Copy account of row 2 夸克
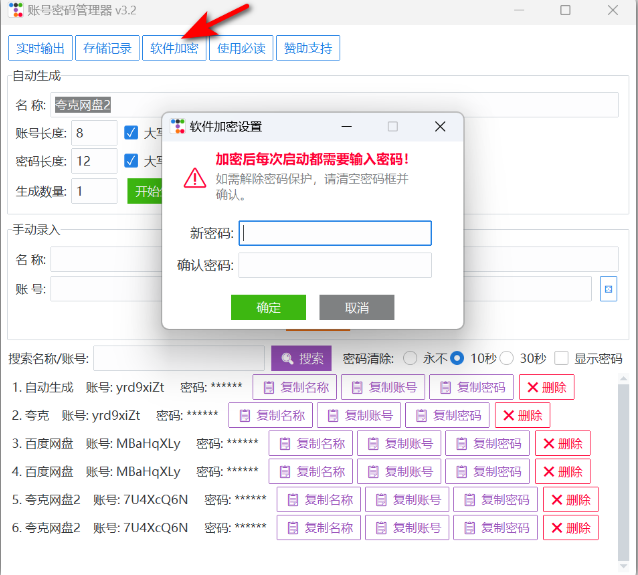This screenshot has height=575, width=638. [x=359, y=415]
